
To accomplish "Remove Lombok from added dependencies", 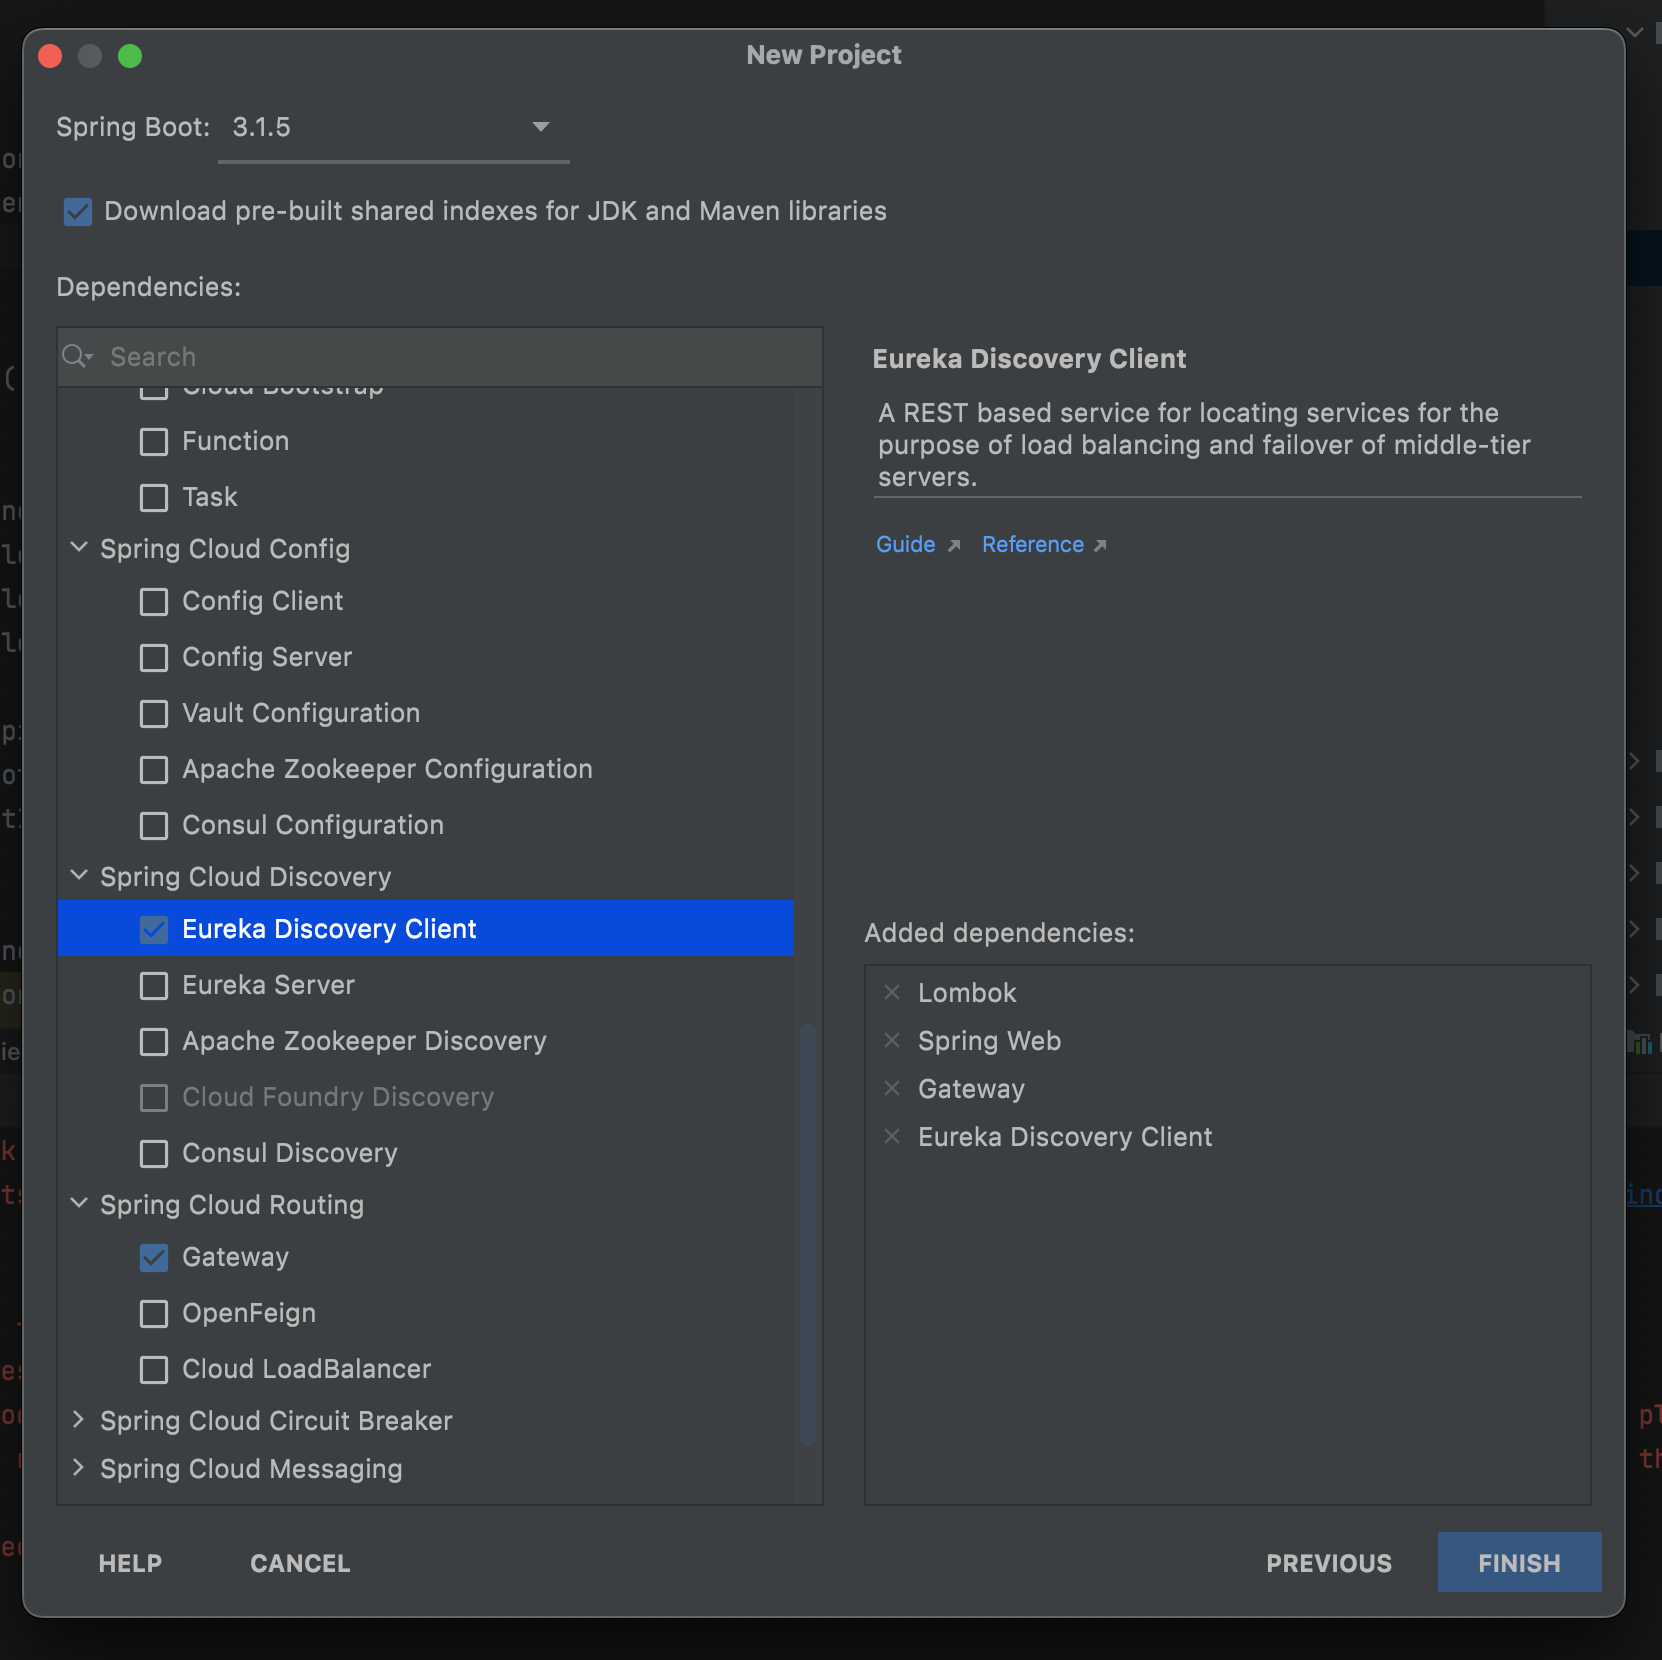I will point(892,992).
